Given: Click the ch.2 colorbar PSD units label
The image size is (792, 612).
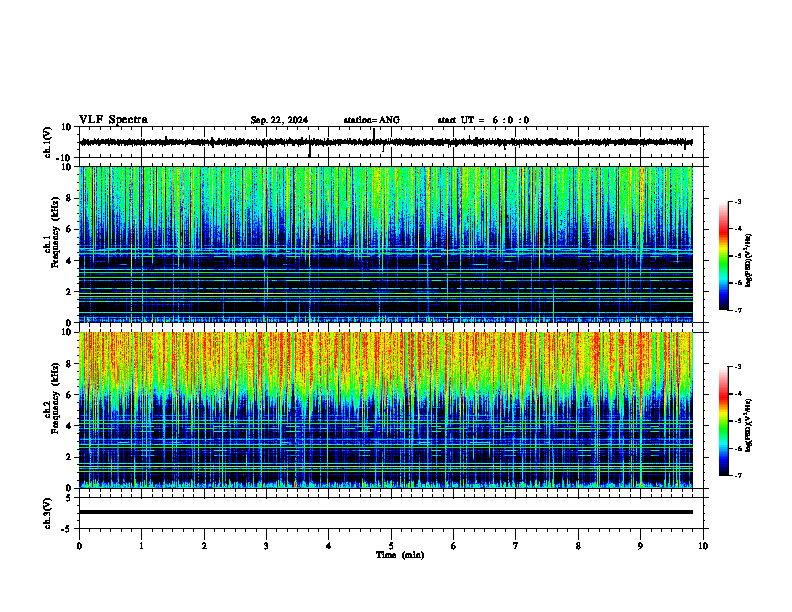Looking at the screenshot, I should coord(749,425).
